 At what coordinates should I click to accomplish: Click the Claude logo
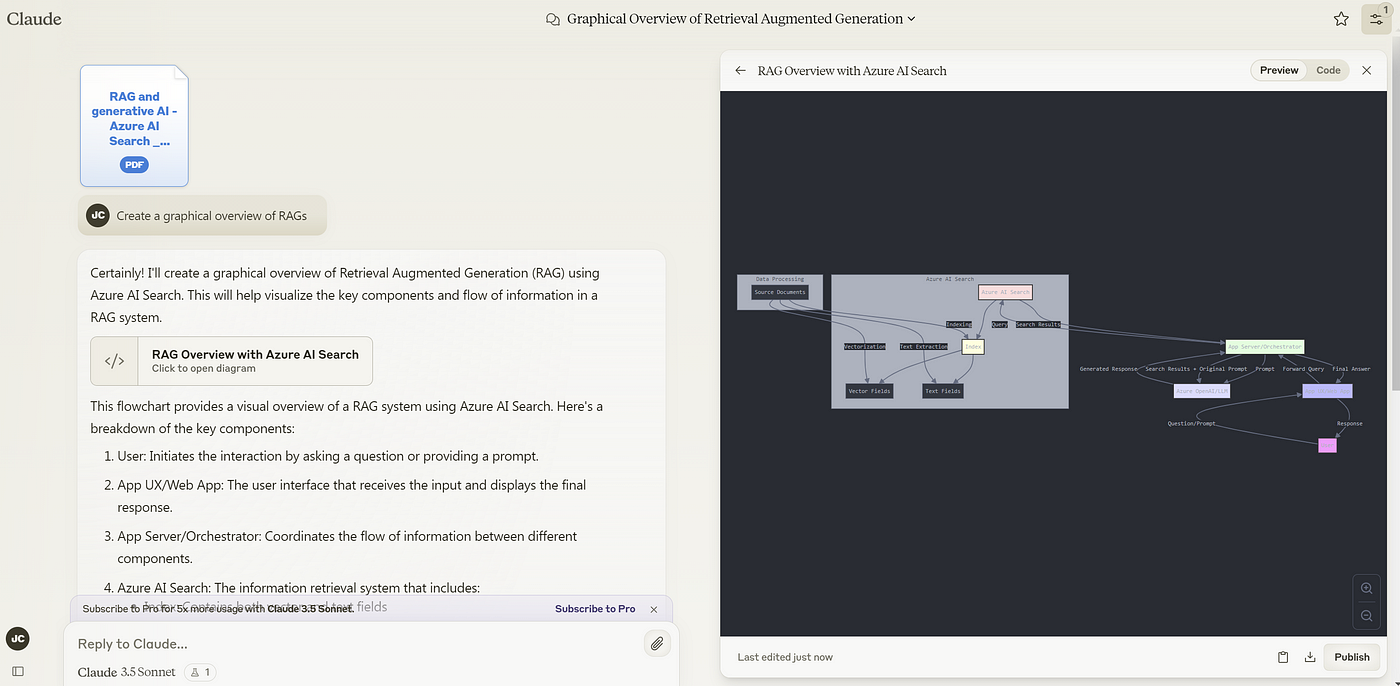click(34, 19)
